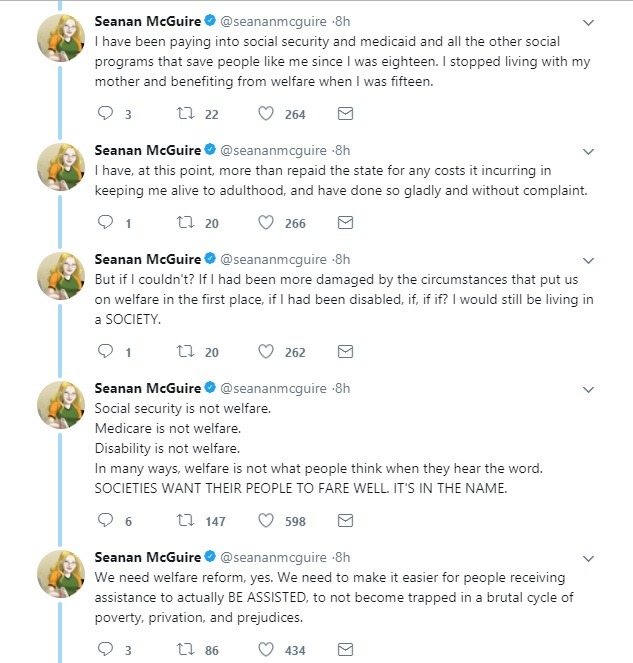Open the 8h timestamp of the welfare reform tweet
Image resolution: width=633 pixels, height=663 pixels.
[343, 557]
